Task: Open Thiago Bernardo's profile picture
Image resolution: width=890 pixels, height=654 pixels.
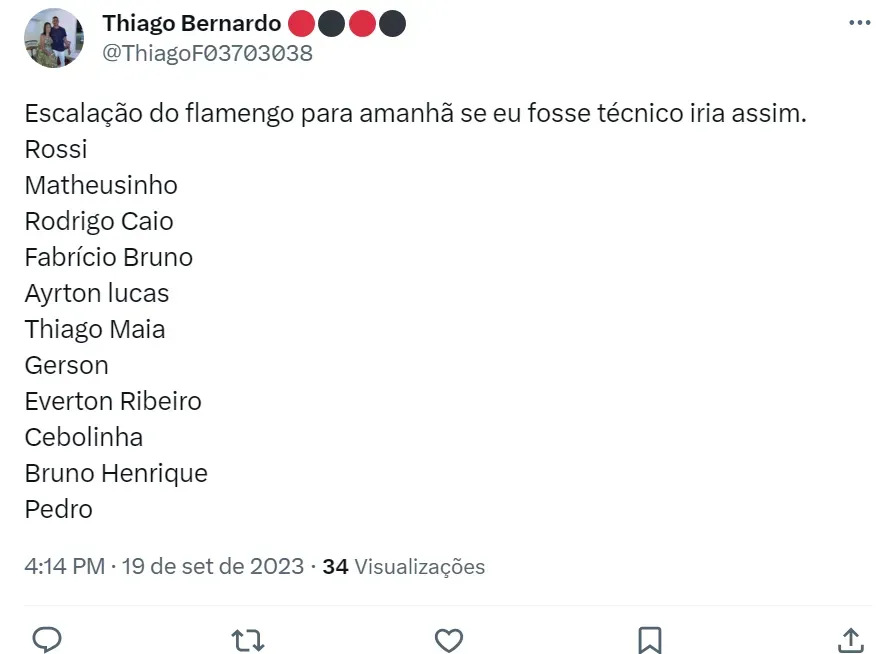Action: [54, 38]
